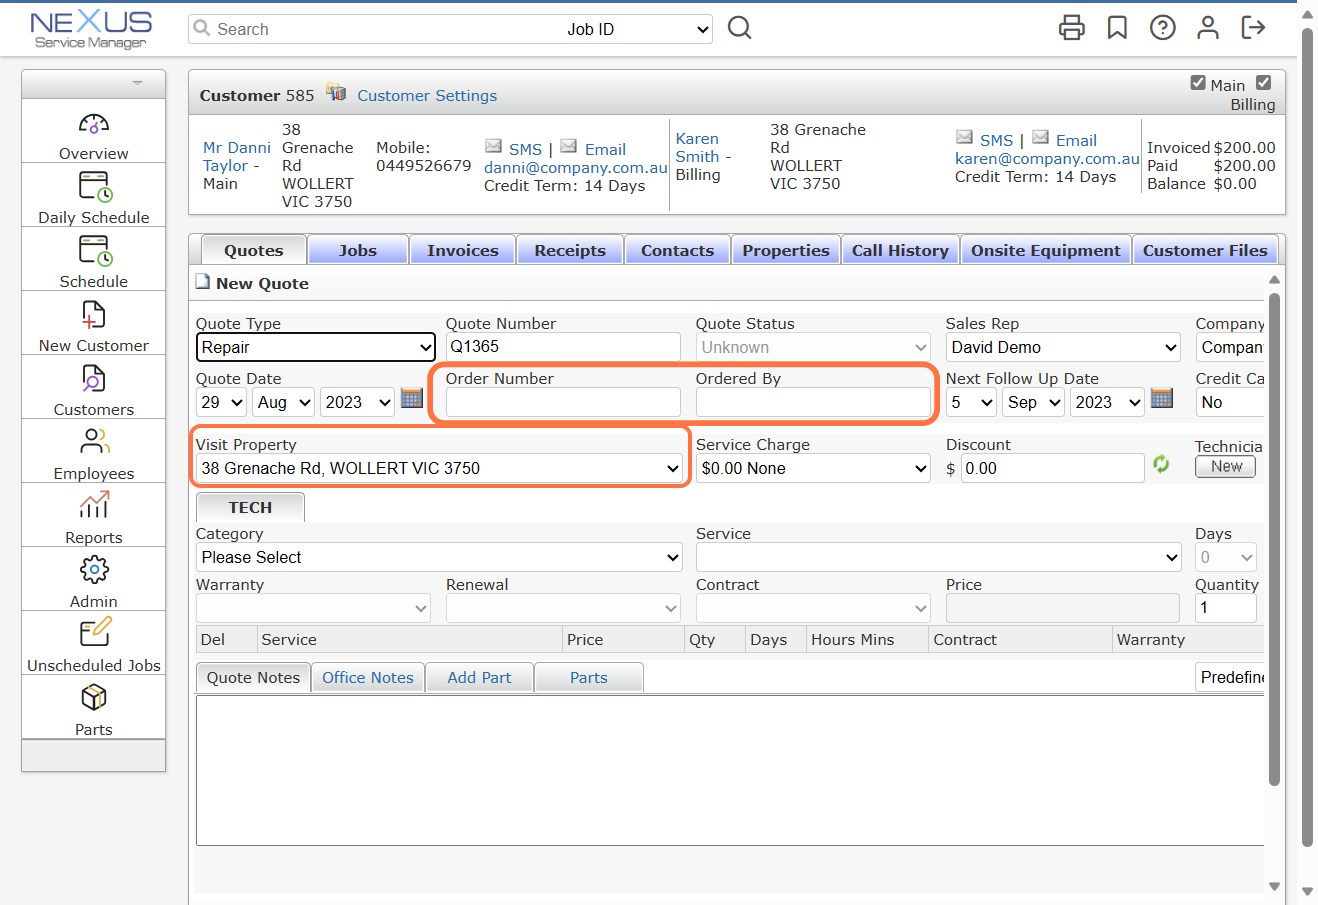Switch to the Invoices tab
This screenshot has width=1318, height=905.
(x=463, y=250)
